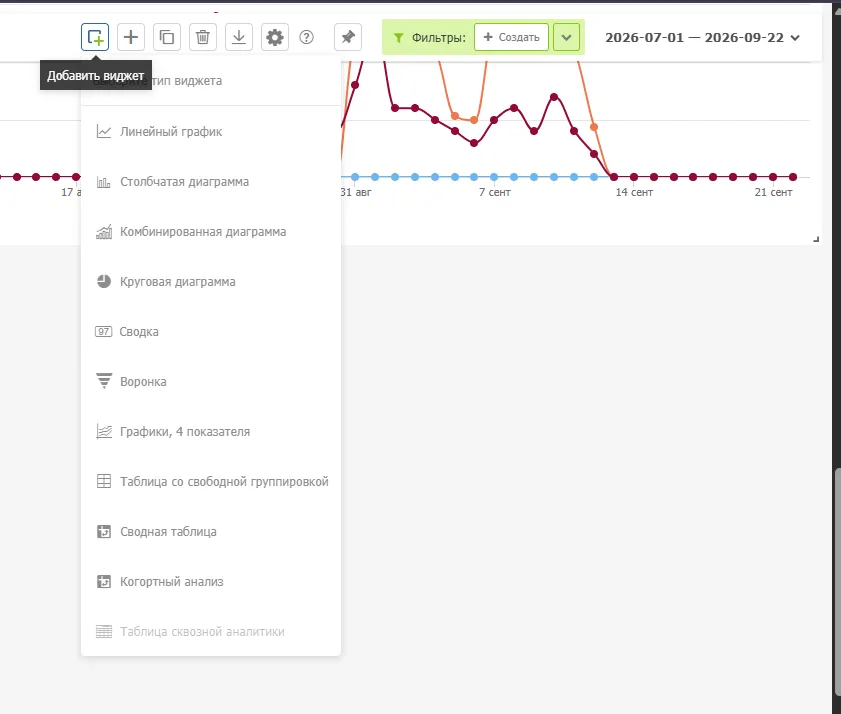Click the trash can delete icon

[203, 37]
